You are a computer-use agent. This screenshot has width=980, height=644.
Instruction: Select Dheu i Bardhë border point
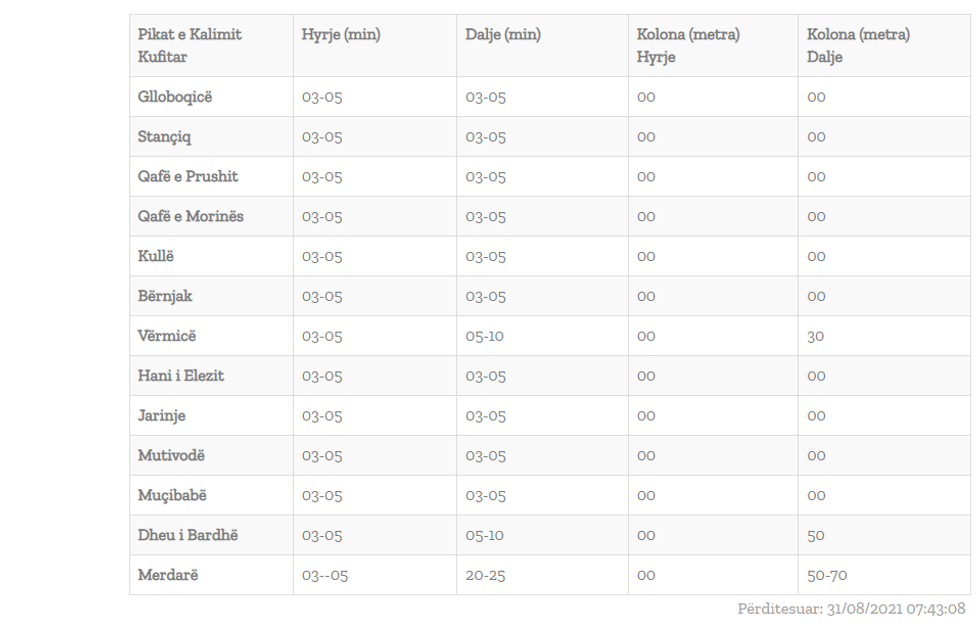(x=188, y=535)
